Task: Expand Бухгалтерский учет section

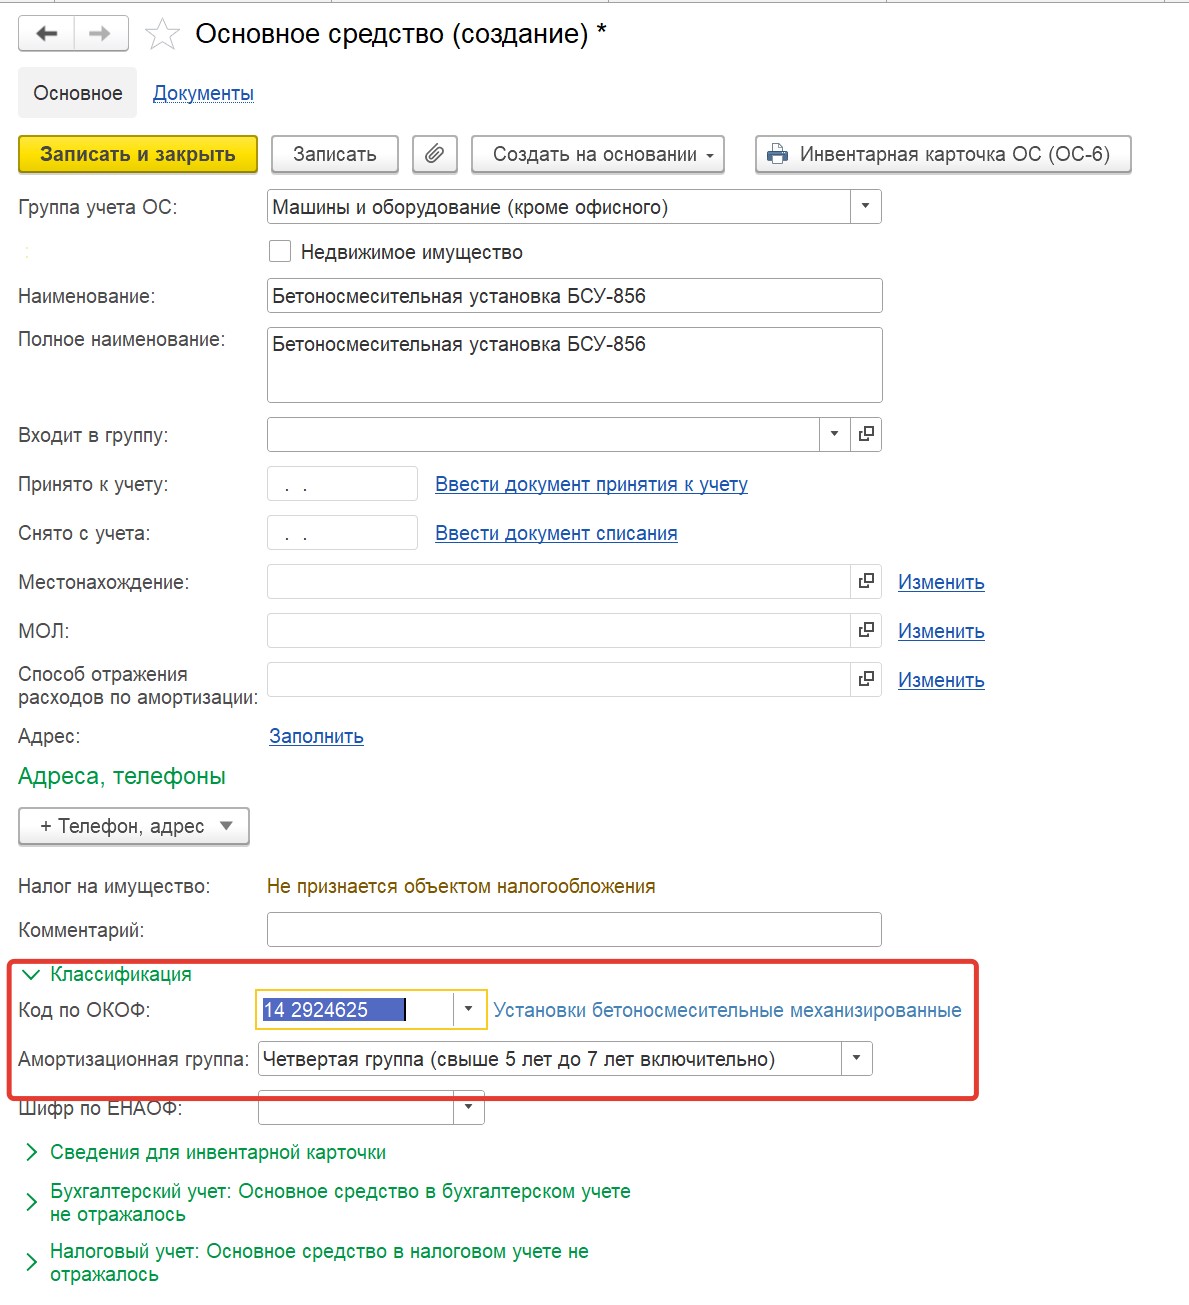Action: [326, 1202]
